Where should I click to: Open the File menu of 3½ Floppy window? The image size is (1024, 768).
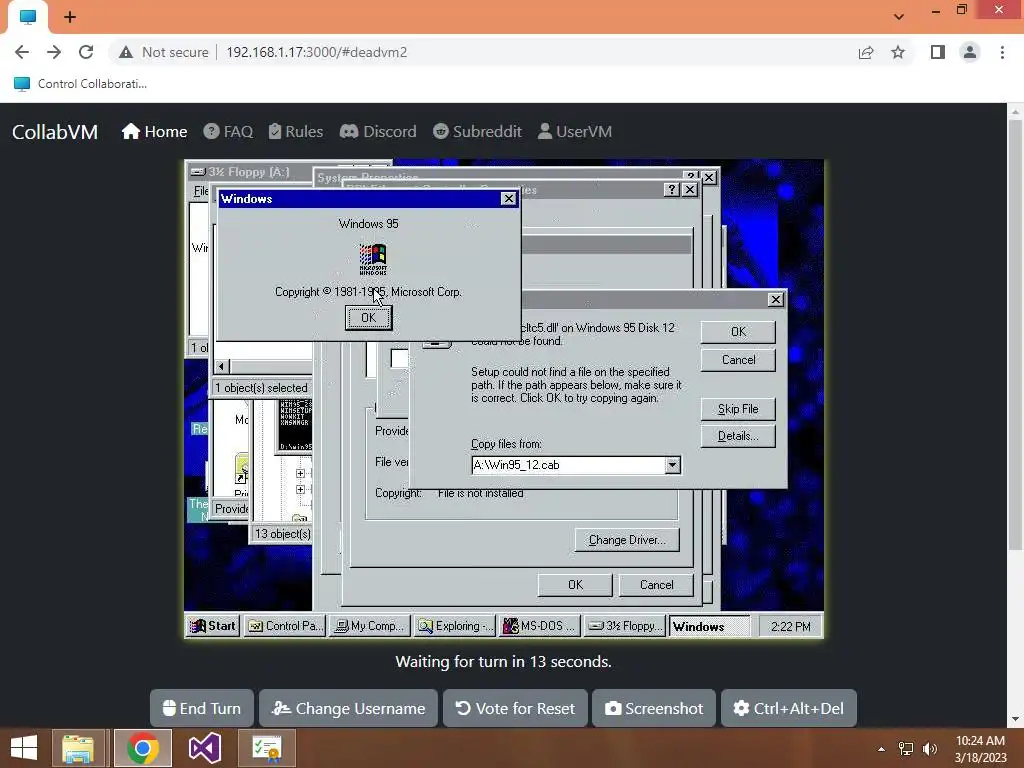coord(200,191)
